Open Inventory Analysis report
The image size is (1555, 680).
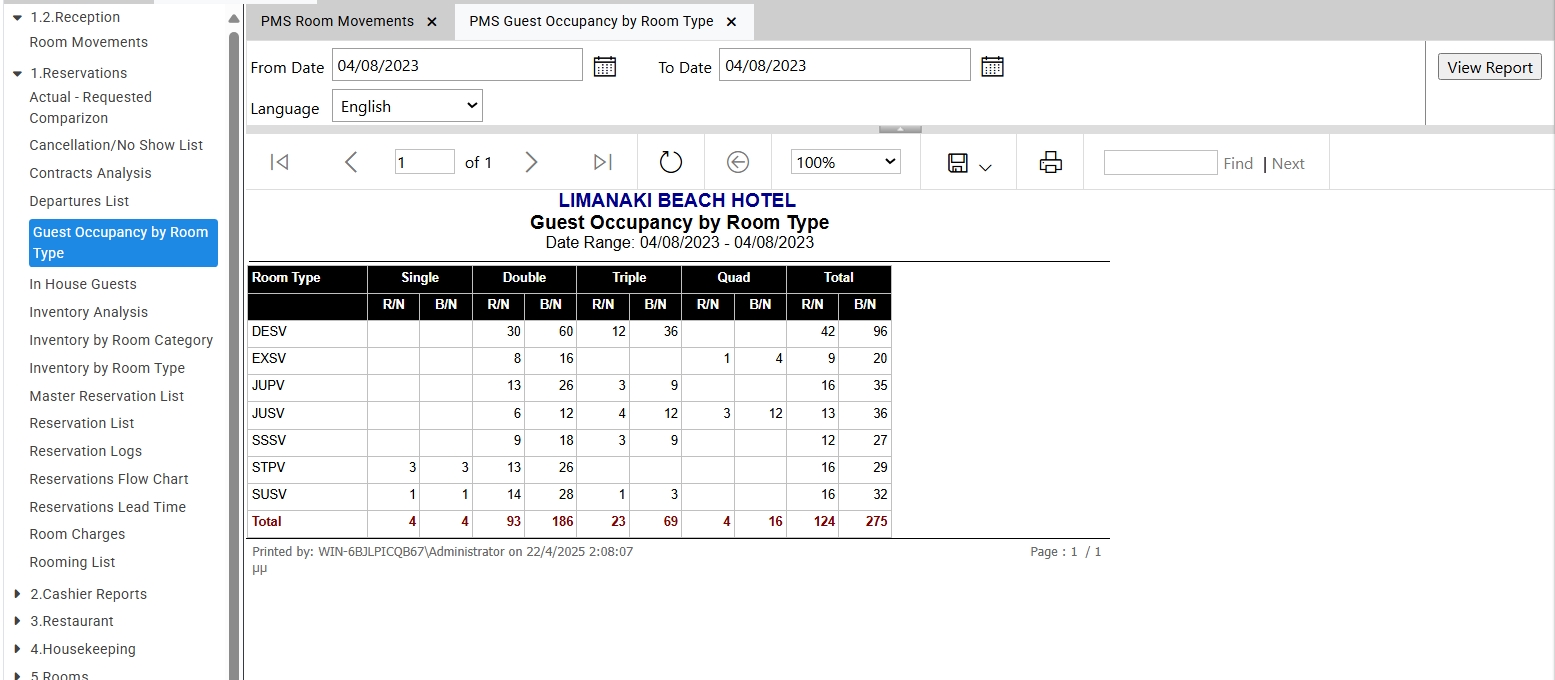(x=89, y=312)
